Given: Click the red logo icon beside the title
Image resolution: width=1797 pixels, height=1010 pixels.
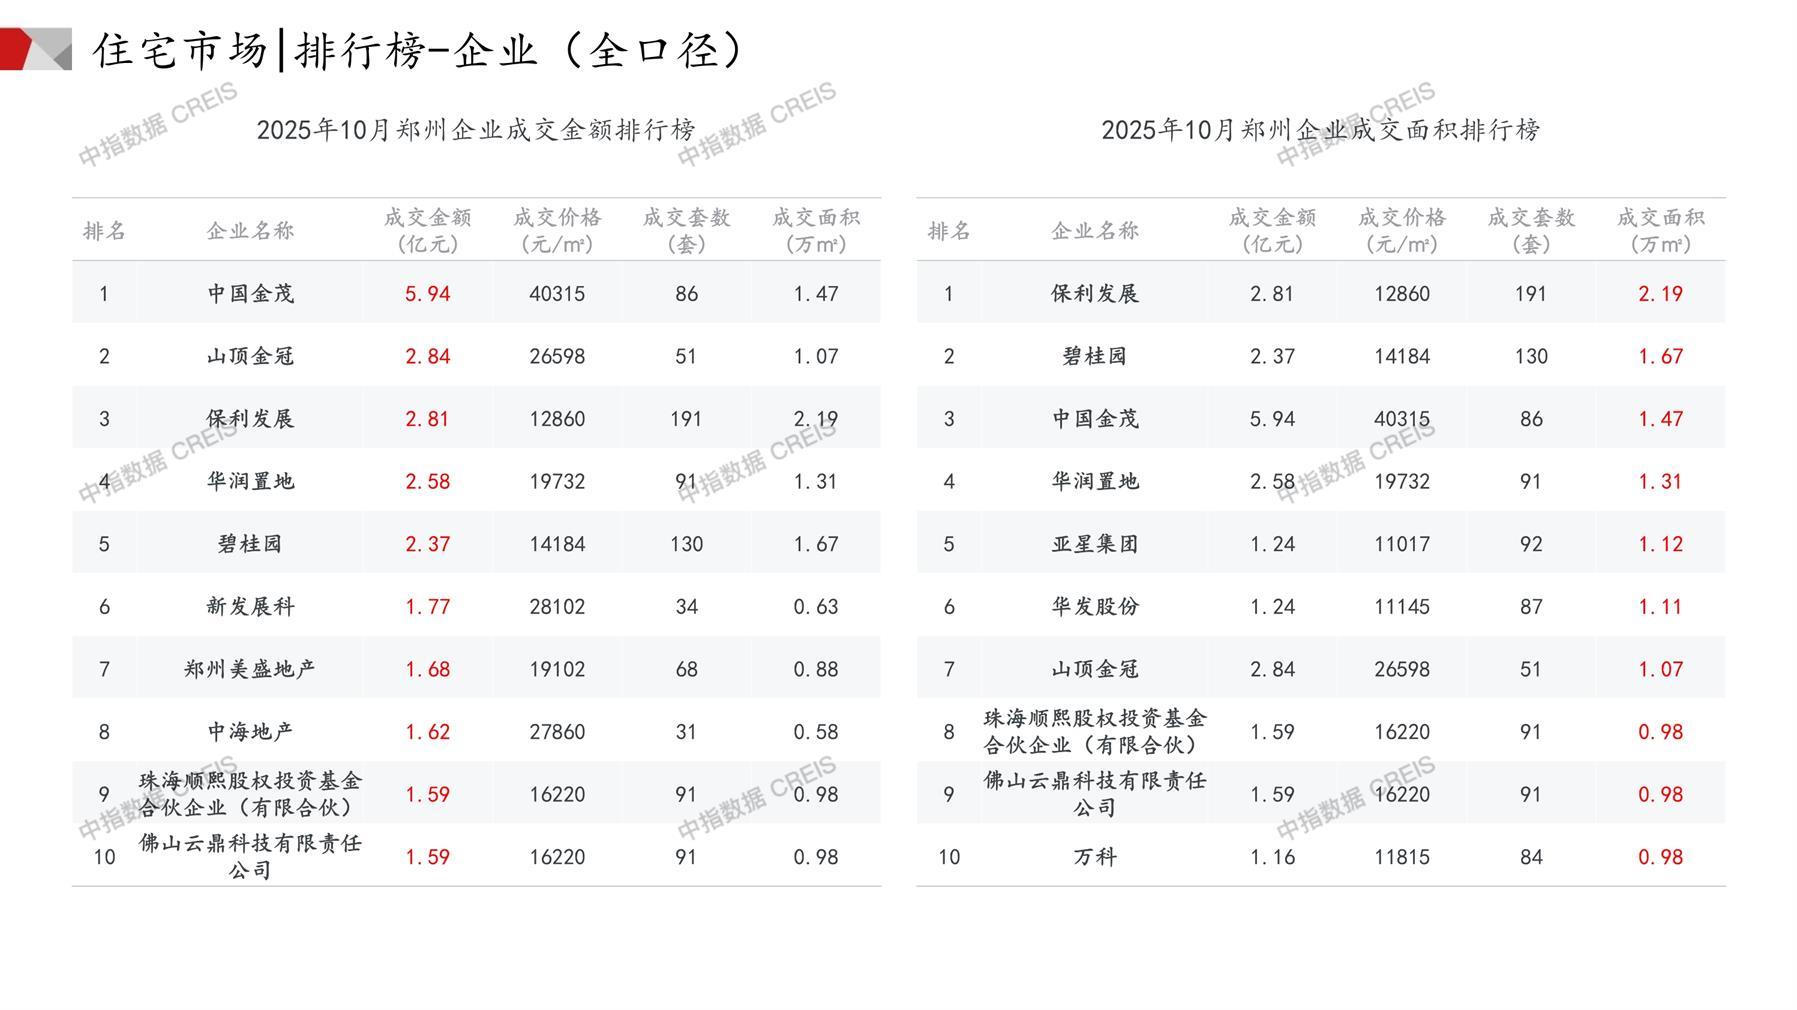Looking at the screenshot, I should click(35, 49).
